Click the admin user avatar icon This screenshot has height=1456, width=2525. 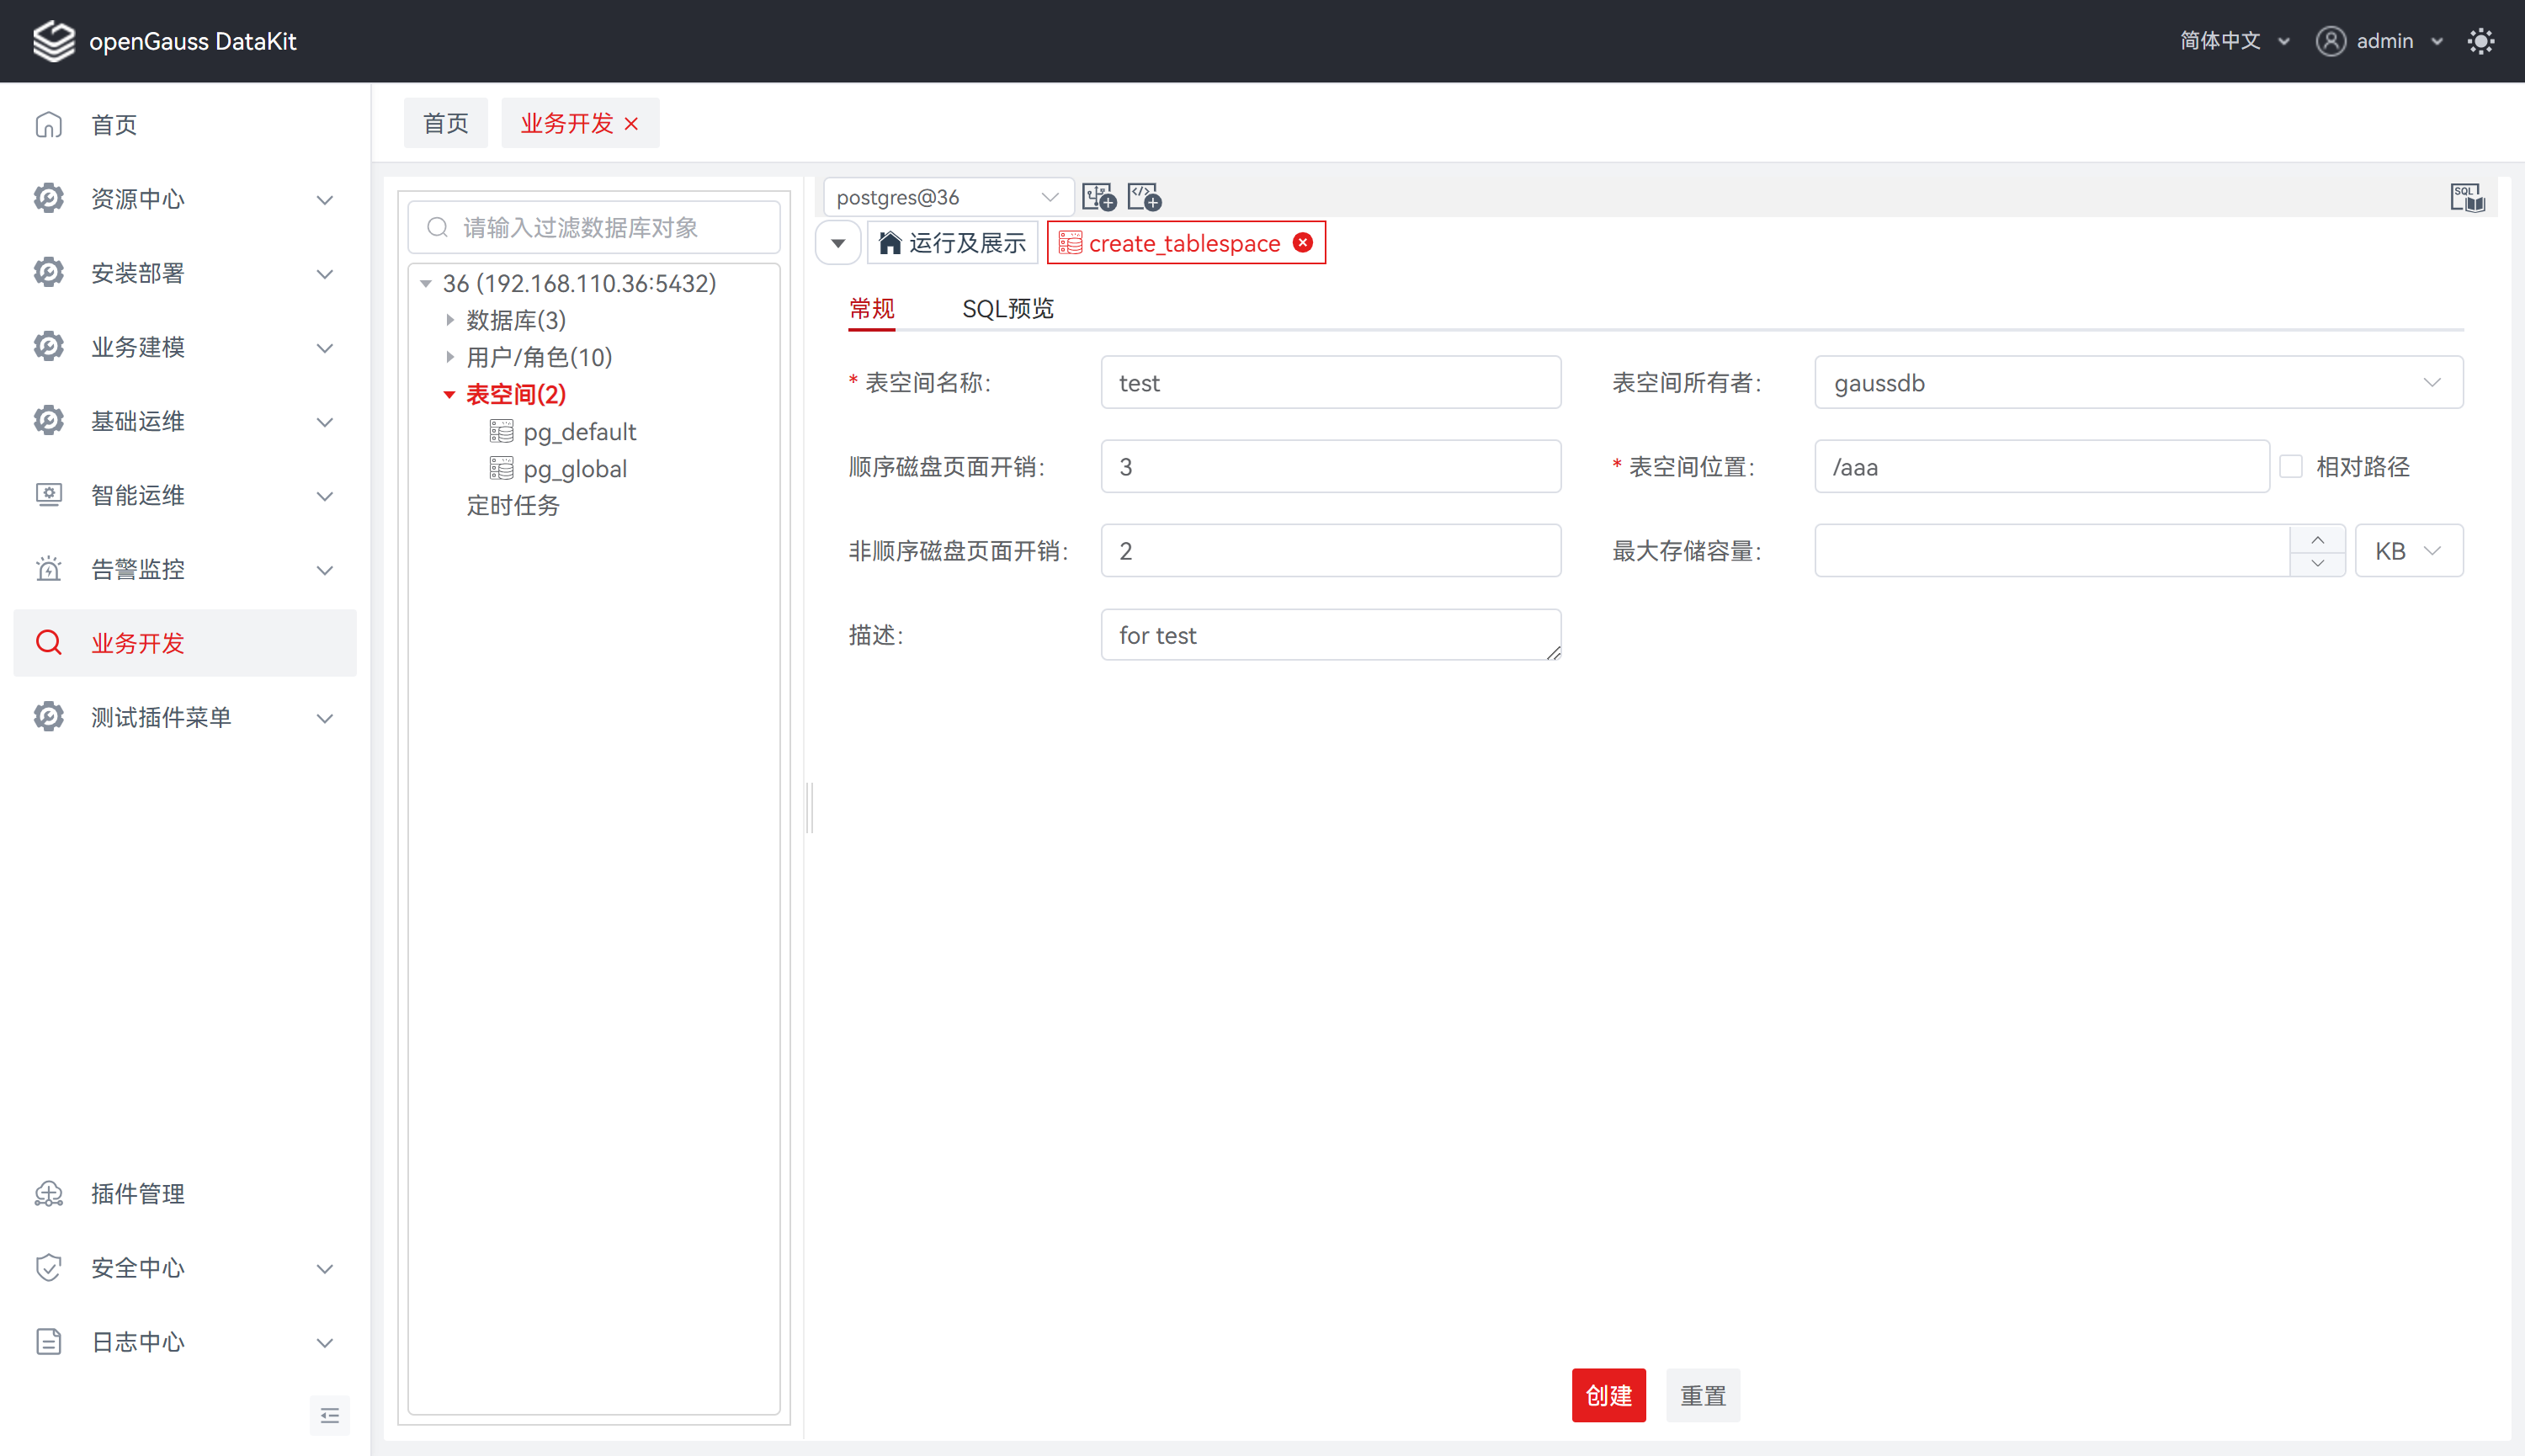[x=2330, y=41]
